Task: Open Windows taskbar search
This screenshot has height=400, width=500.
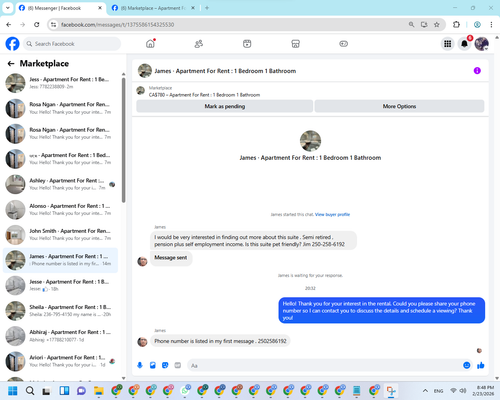Action: coord(30,391)
